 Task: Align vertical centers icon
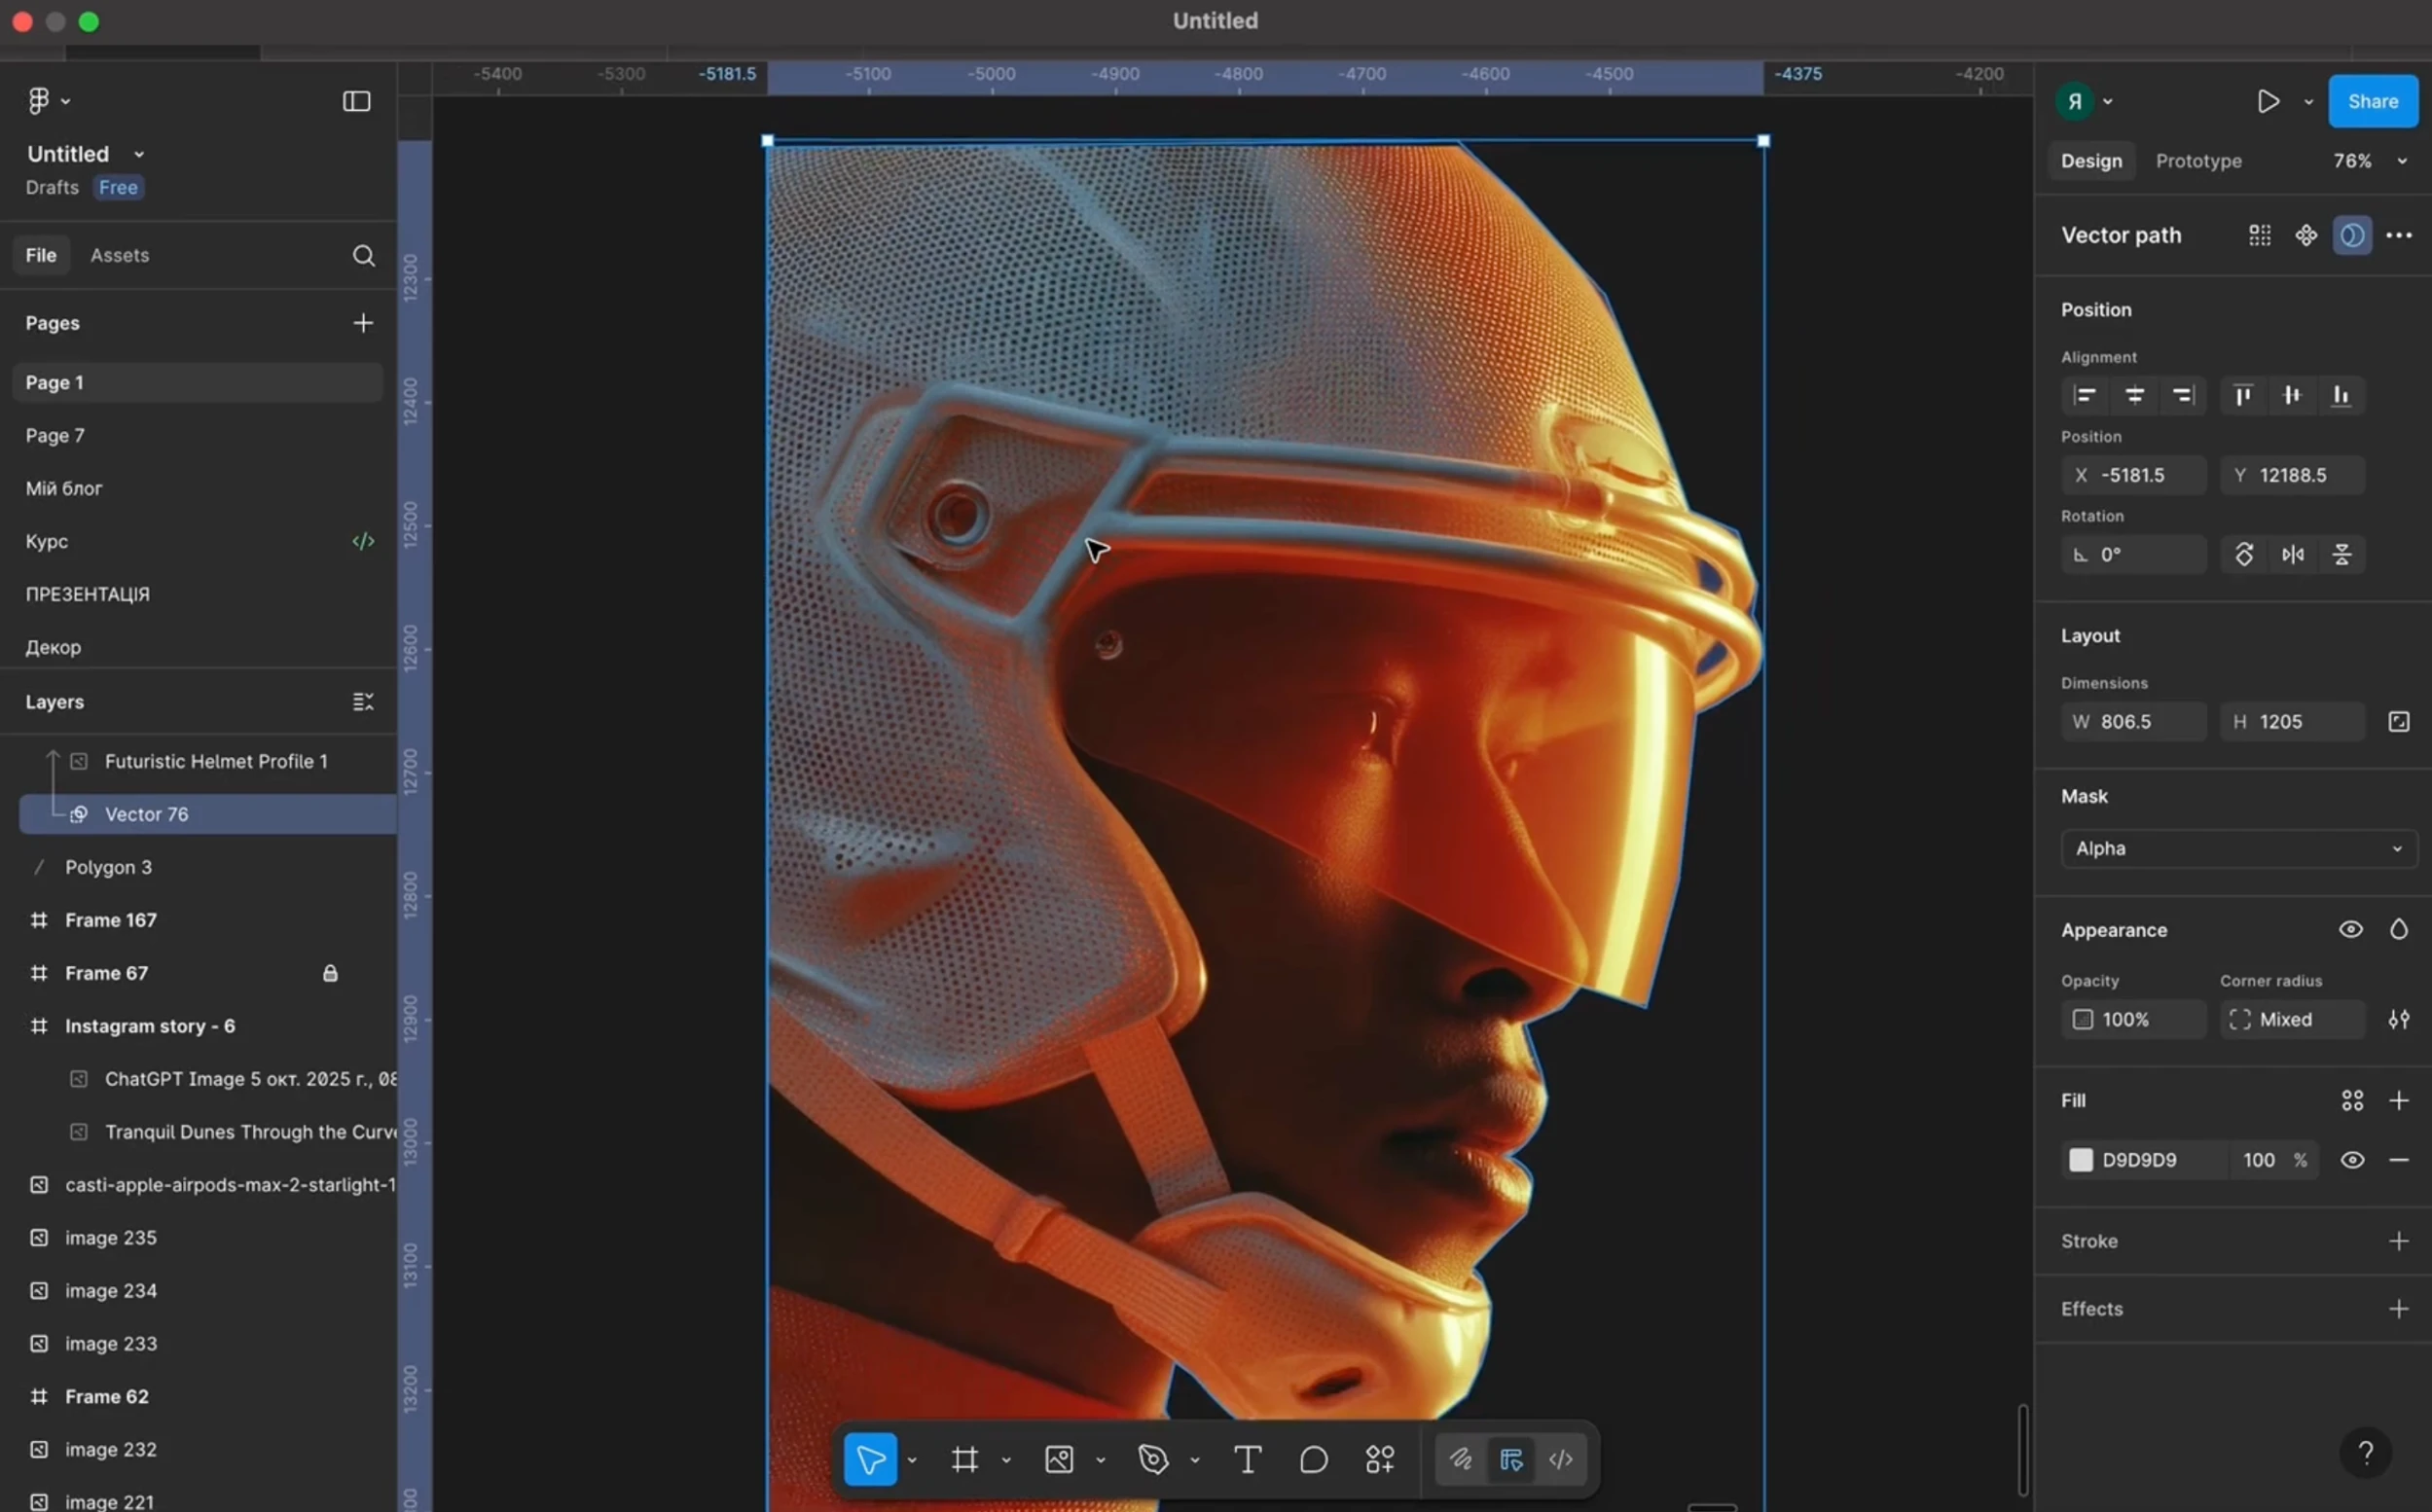tap(2291, 395)
